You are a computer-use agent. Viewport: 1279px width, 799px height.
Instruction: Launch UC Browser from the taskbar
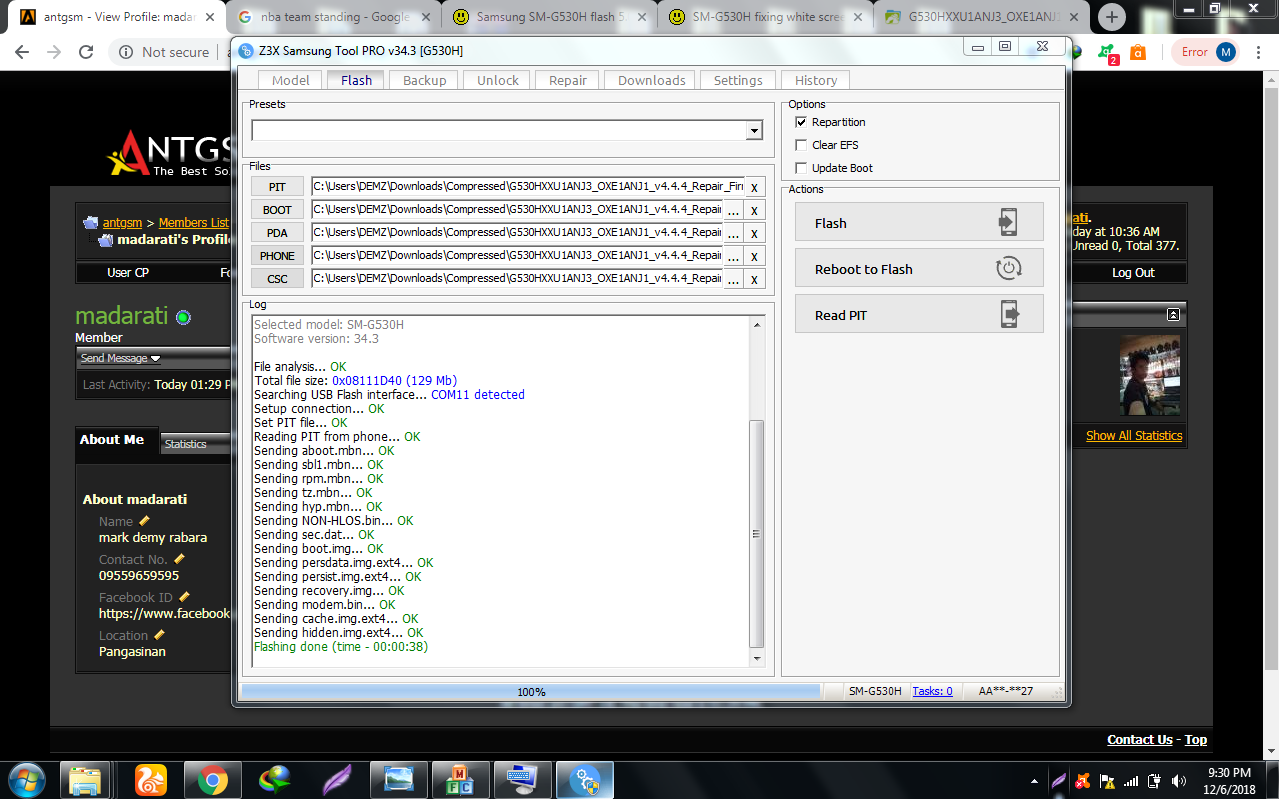click(x=151, y=779)
